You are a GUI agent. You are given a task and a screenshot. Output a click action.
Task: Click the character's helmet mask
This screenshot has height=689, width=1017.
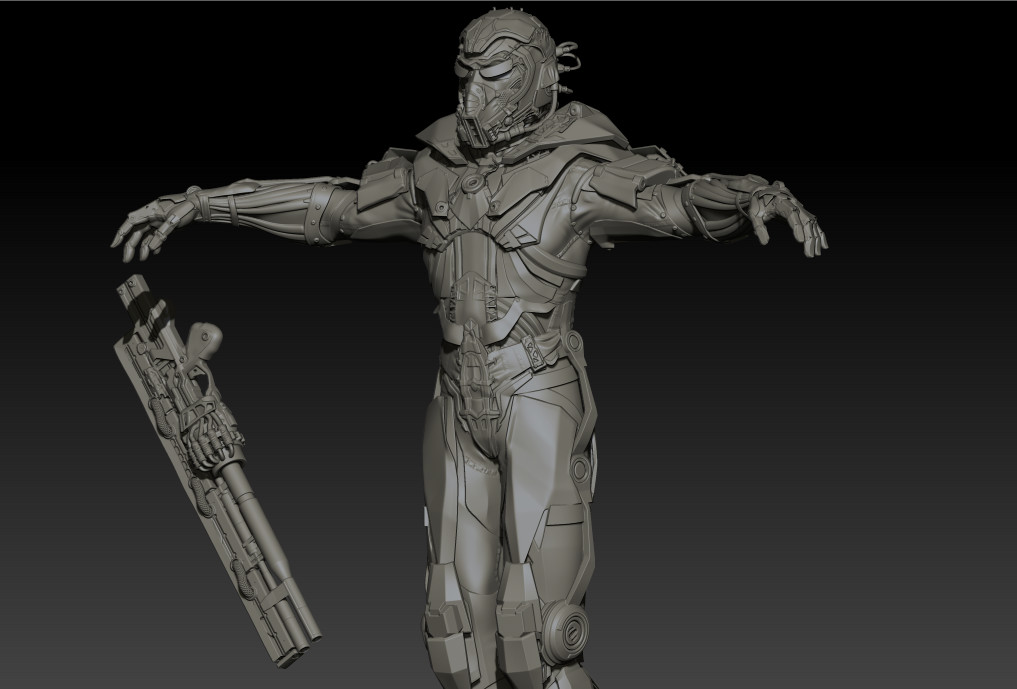tap(509, 78)
